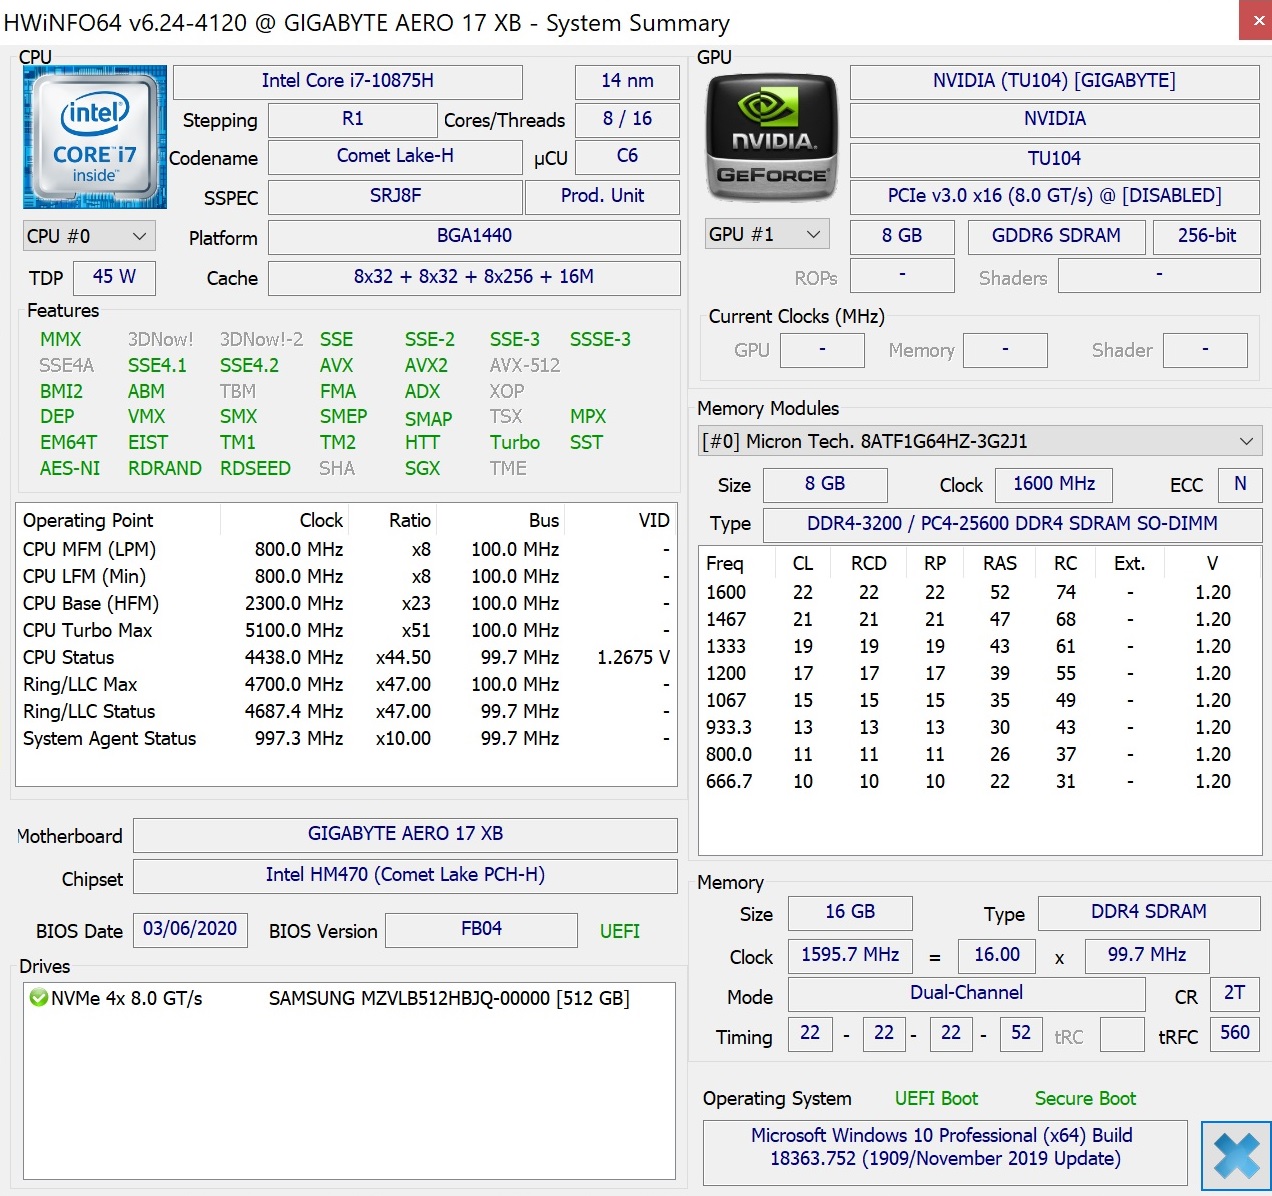Click the memory size 16 GB field
This screenshot has height=1196, width=1272.
coord(850,913)
